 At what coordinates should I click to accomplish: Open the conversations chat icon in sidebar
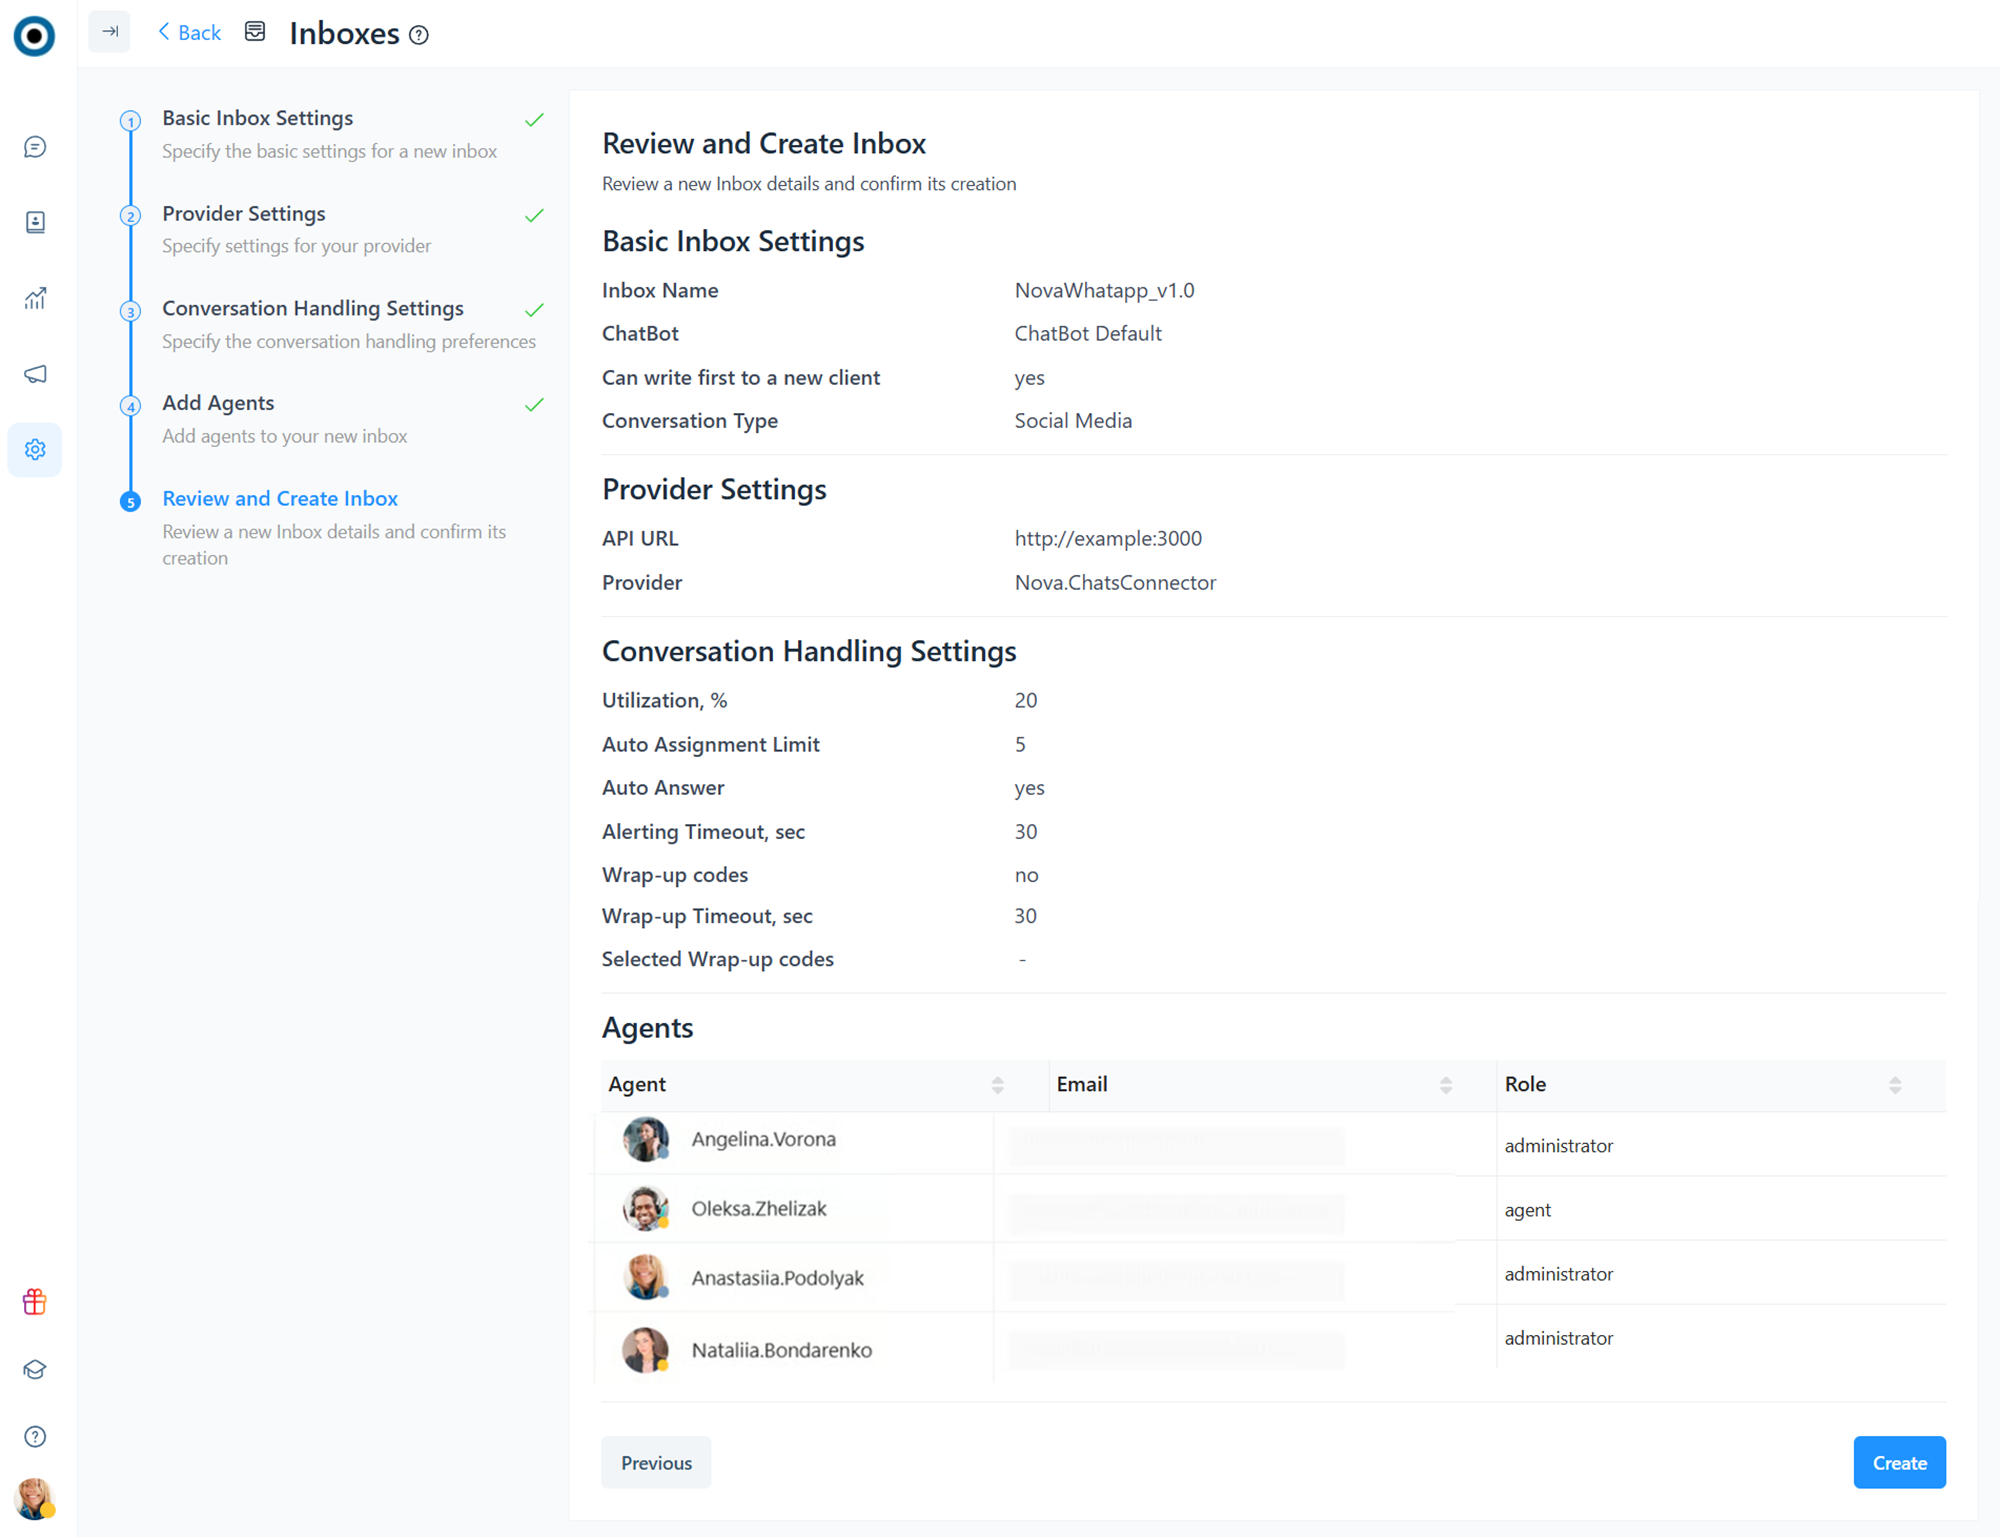(x=35, y=147)
